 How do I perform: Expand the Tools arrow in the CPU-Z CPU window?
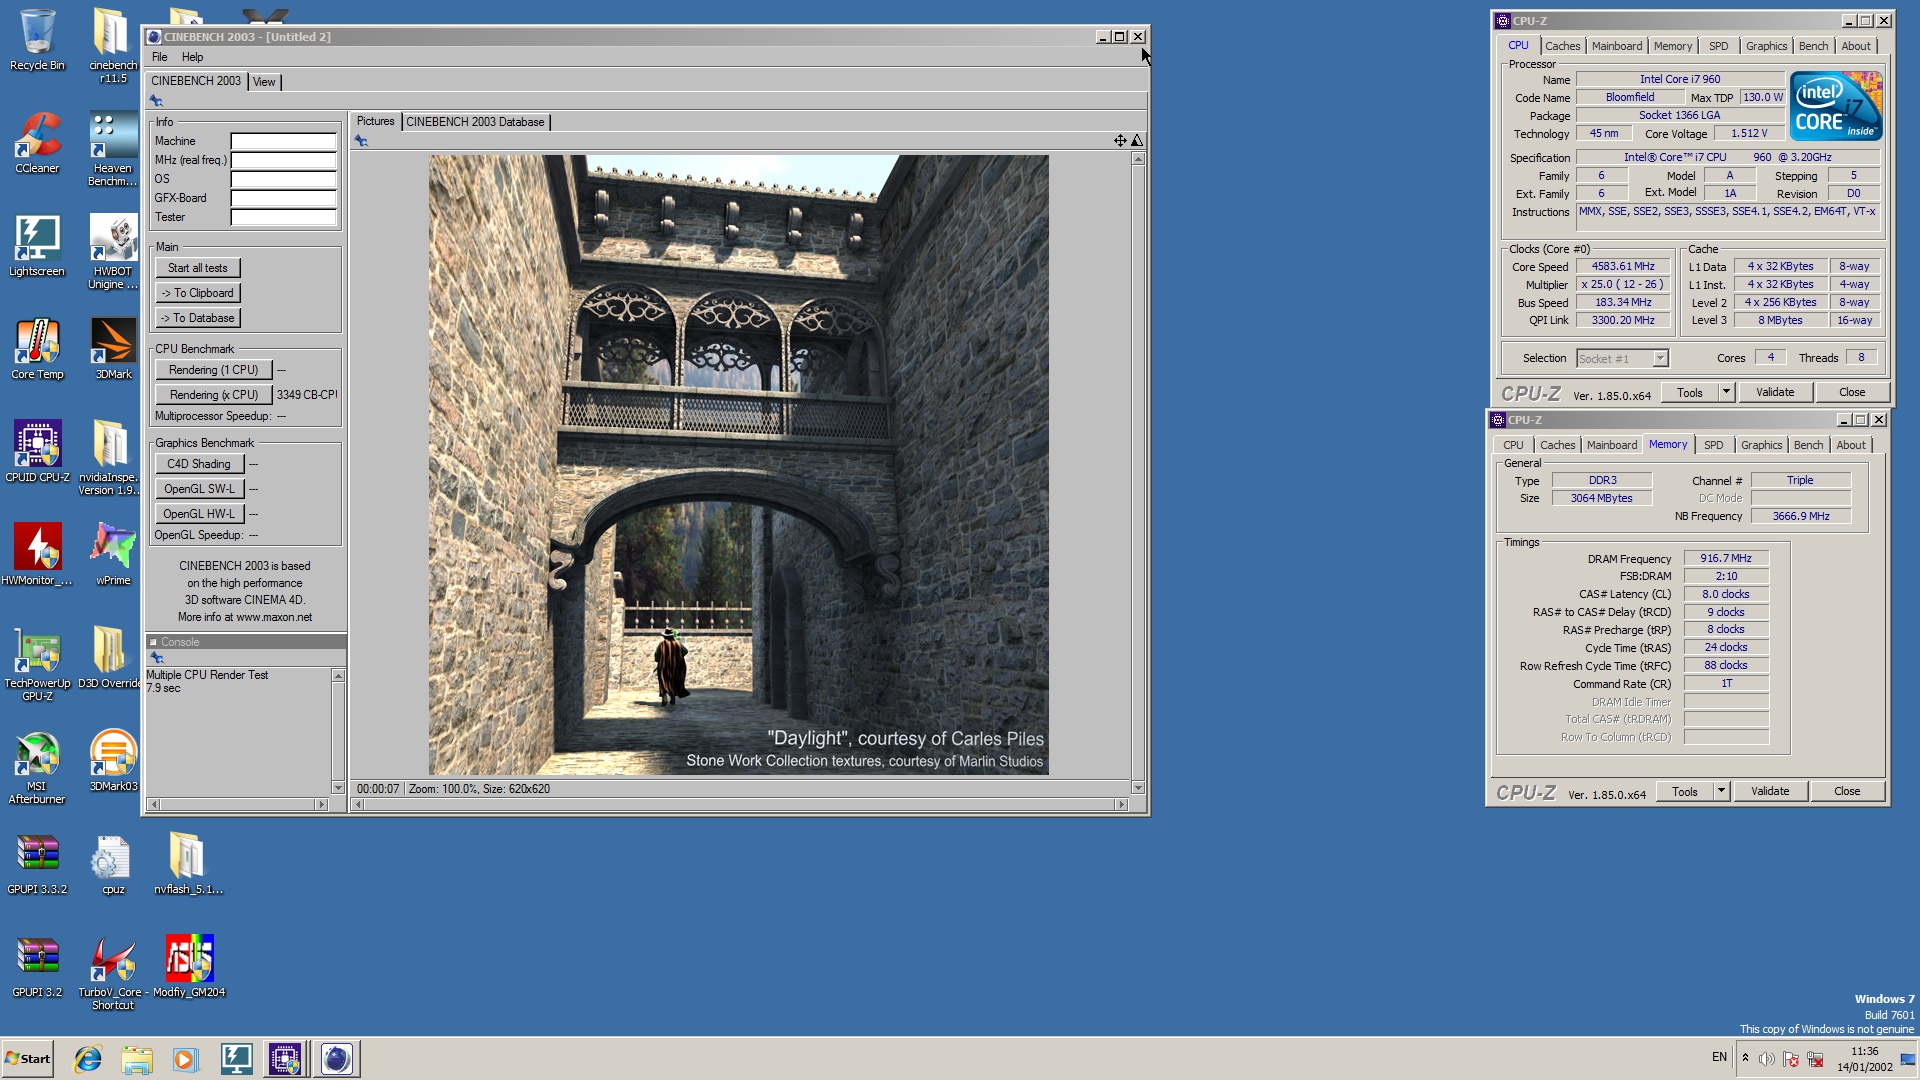1726,393
